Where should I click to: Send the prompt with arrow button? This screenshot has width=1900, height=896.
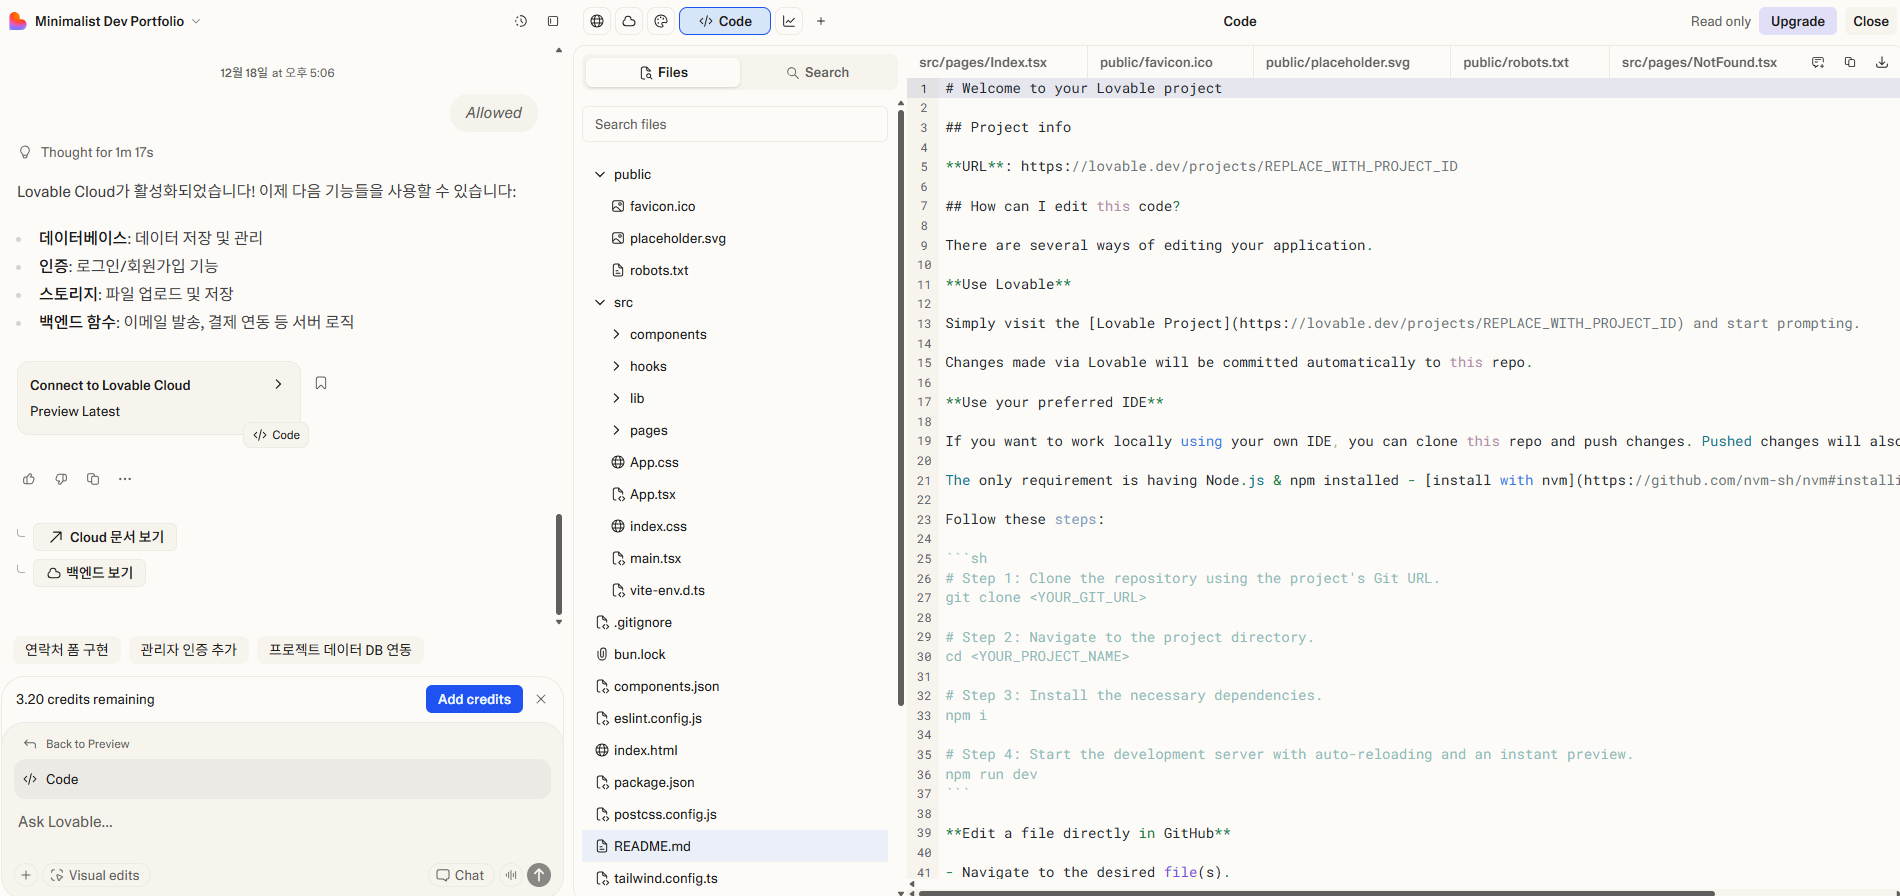pyautogui.click(x=539, y=875)
